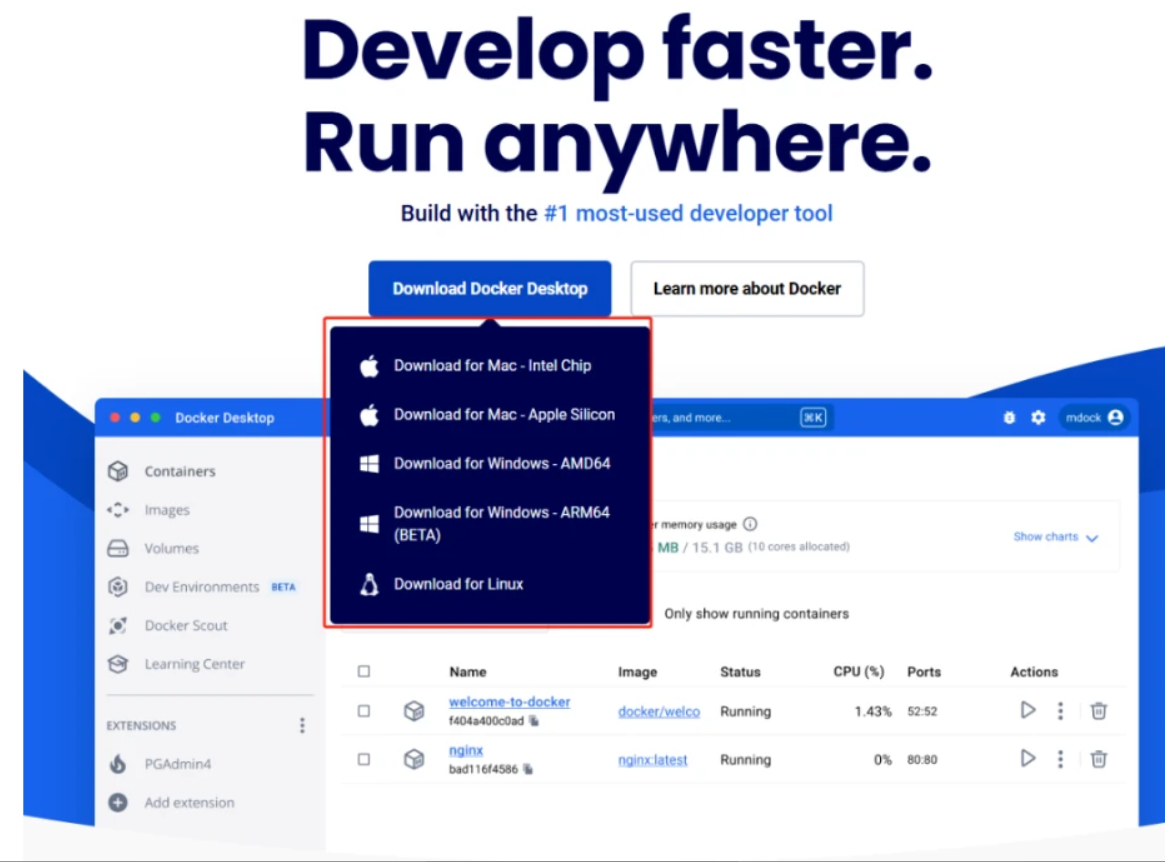Click the welcome-to-docker container cube icon
Viewport: 1165px width, 862px height.
click(x=414, y=711)
